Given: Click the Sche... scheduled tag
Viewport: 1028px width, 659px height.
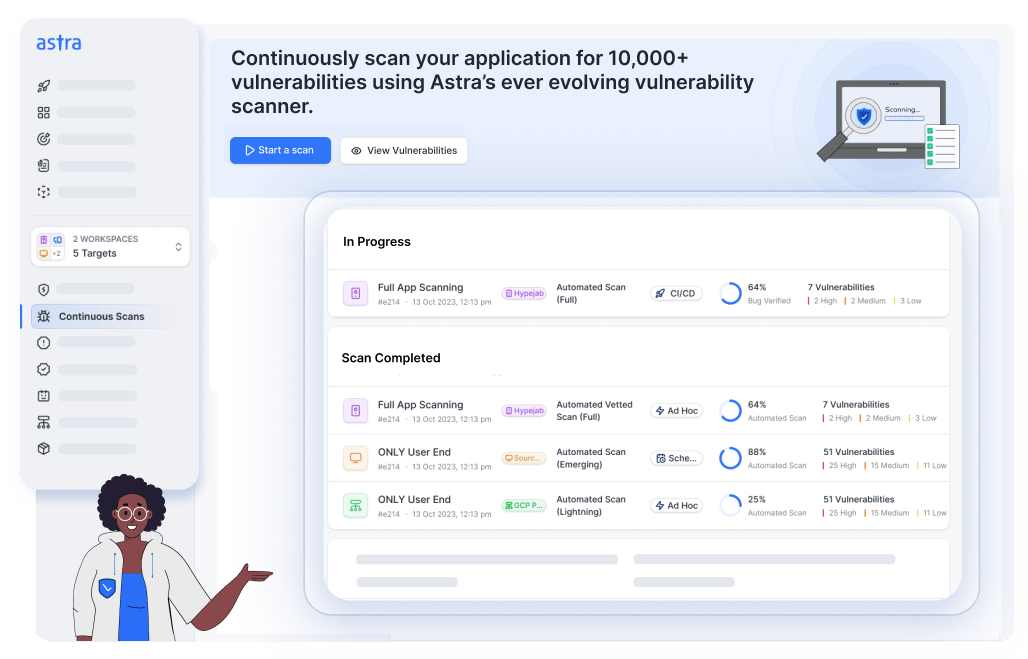Looking at the screenshot, I should coord(676,458).
